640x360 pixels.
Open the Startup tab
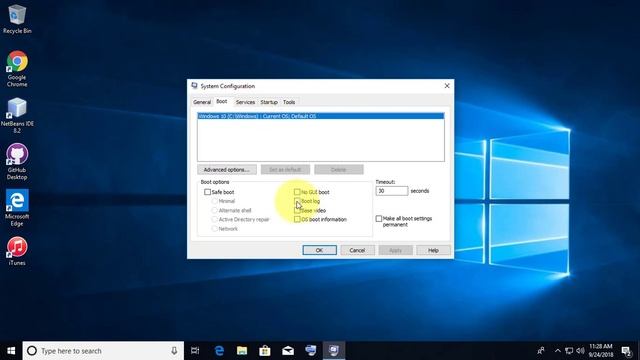pos(269,102)
